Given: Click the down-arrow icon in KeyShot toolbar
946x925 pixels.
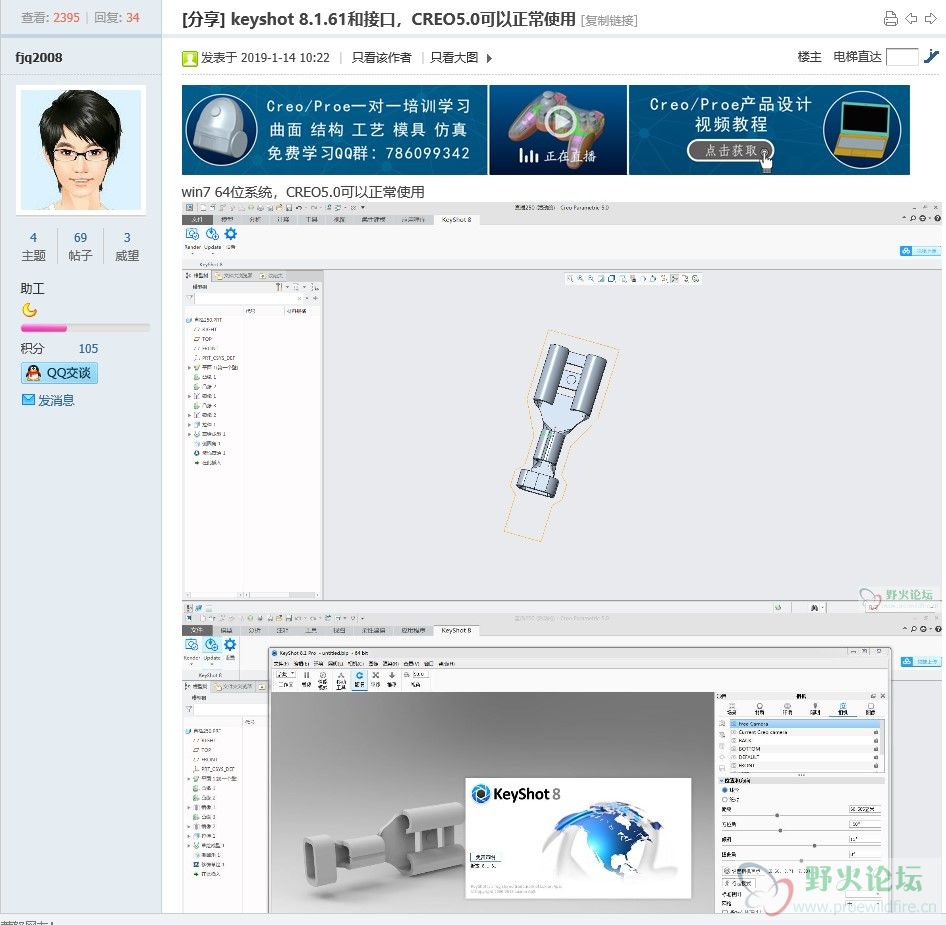Looking at the screenshot, I should (x=392, y=676).
